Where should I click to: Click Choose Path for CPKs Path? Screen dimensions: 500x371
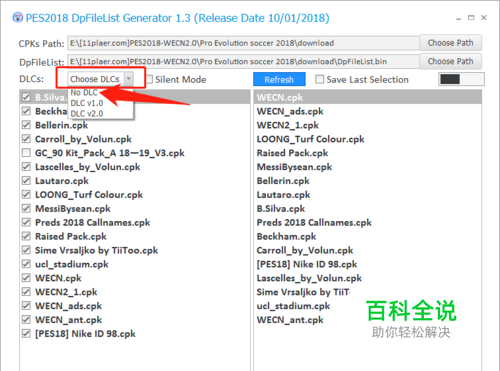(x=450, y=43)
